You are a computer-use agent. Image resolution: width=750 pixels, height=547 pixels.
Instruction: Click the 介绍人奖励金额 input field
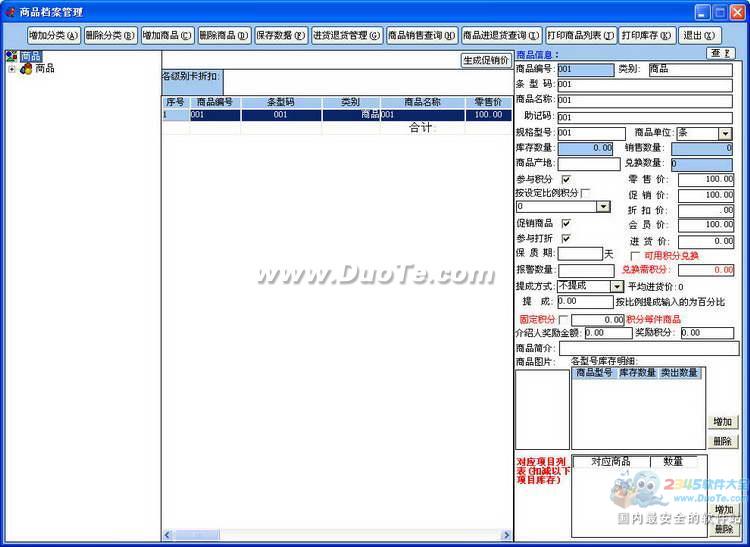(x=608, y=333)
